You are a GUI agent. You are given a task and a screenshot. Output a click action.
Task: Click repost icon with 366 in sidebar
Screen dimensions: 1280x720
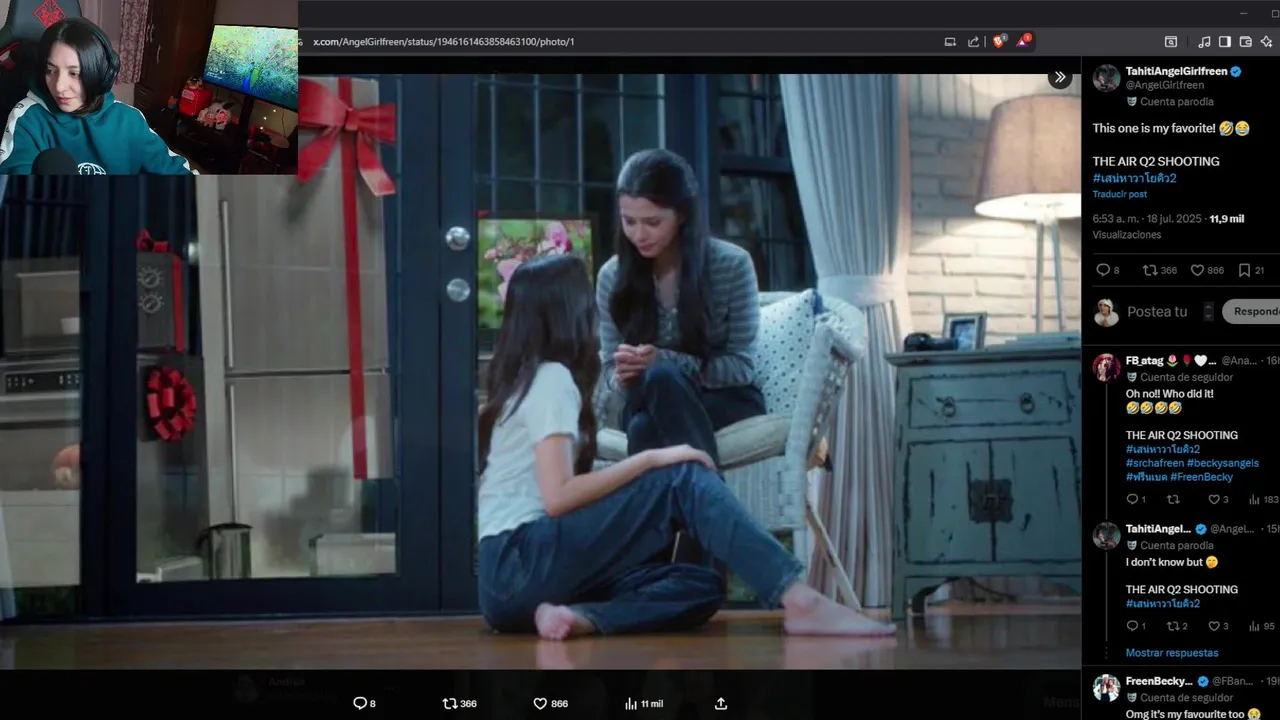[1160, 270]
